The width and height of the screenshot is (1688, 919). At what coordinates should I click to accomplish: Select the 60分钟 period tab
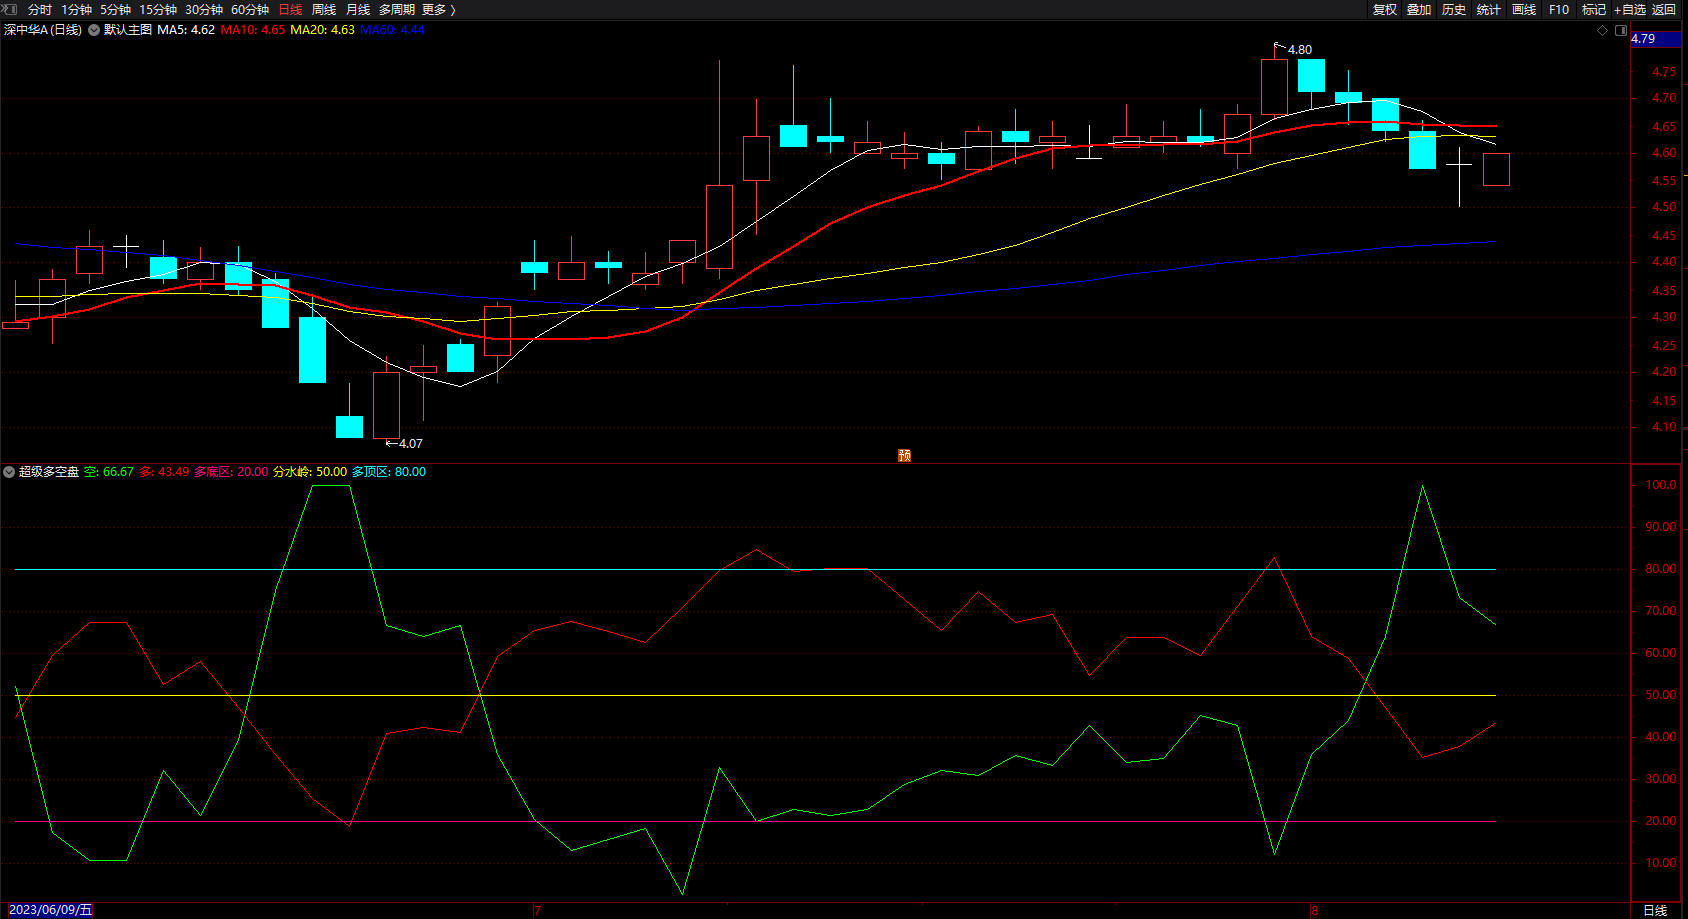tap(250, 9)
